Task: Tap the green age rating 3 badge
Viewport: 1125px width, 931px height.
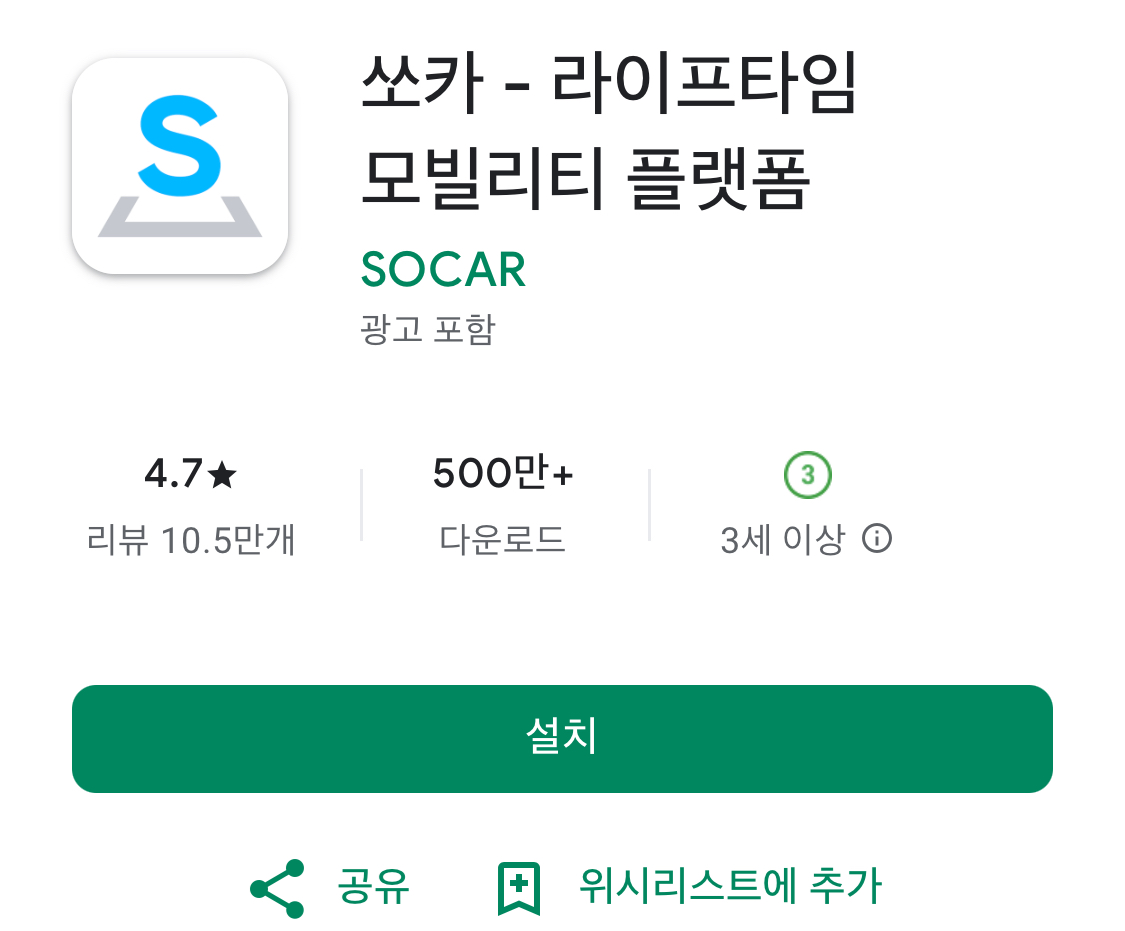Action: (x=808, y=475)
